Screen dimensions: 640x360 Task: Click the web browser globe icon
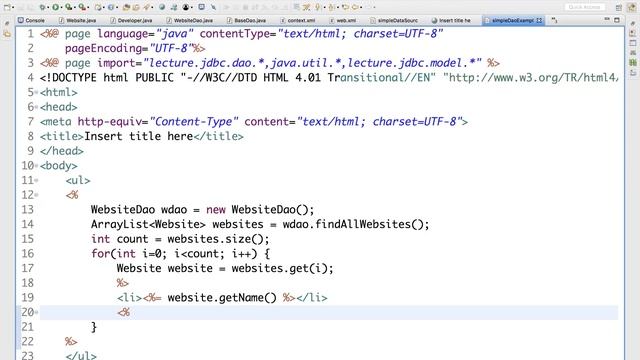click(162, 7)
